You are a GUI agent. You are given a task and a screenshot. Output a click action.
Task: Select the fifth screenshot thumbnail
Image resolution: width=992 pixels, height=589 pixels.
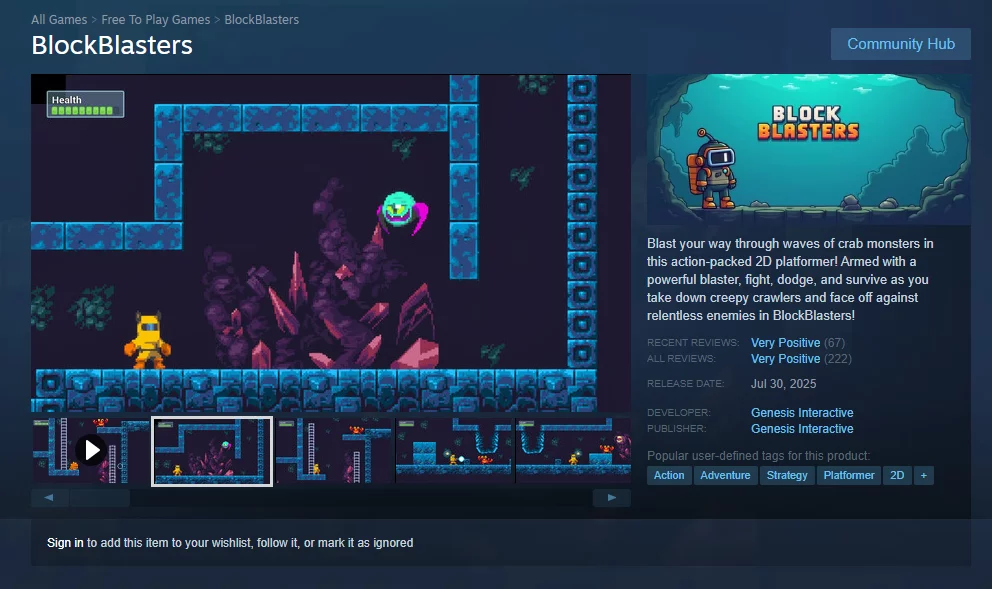click(573, 451)
